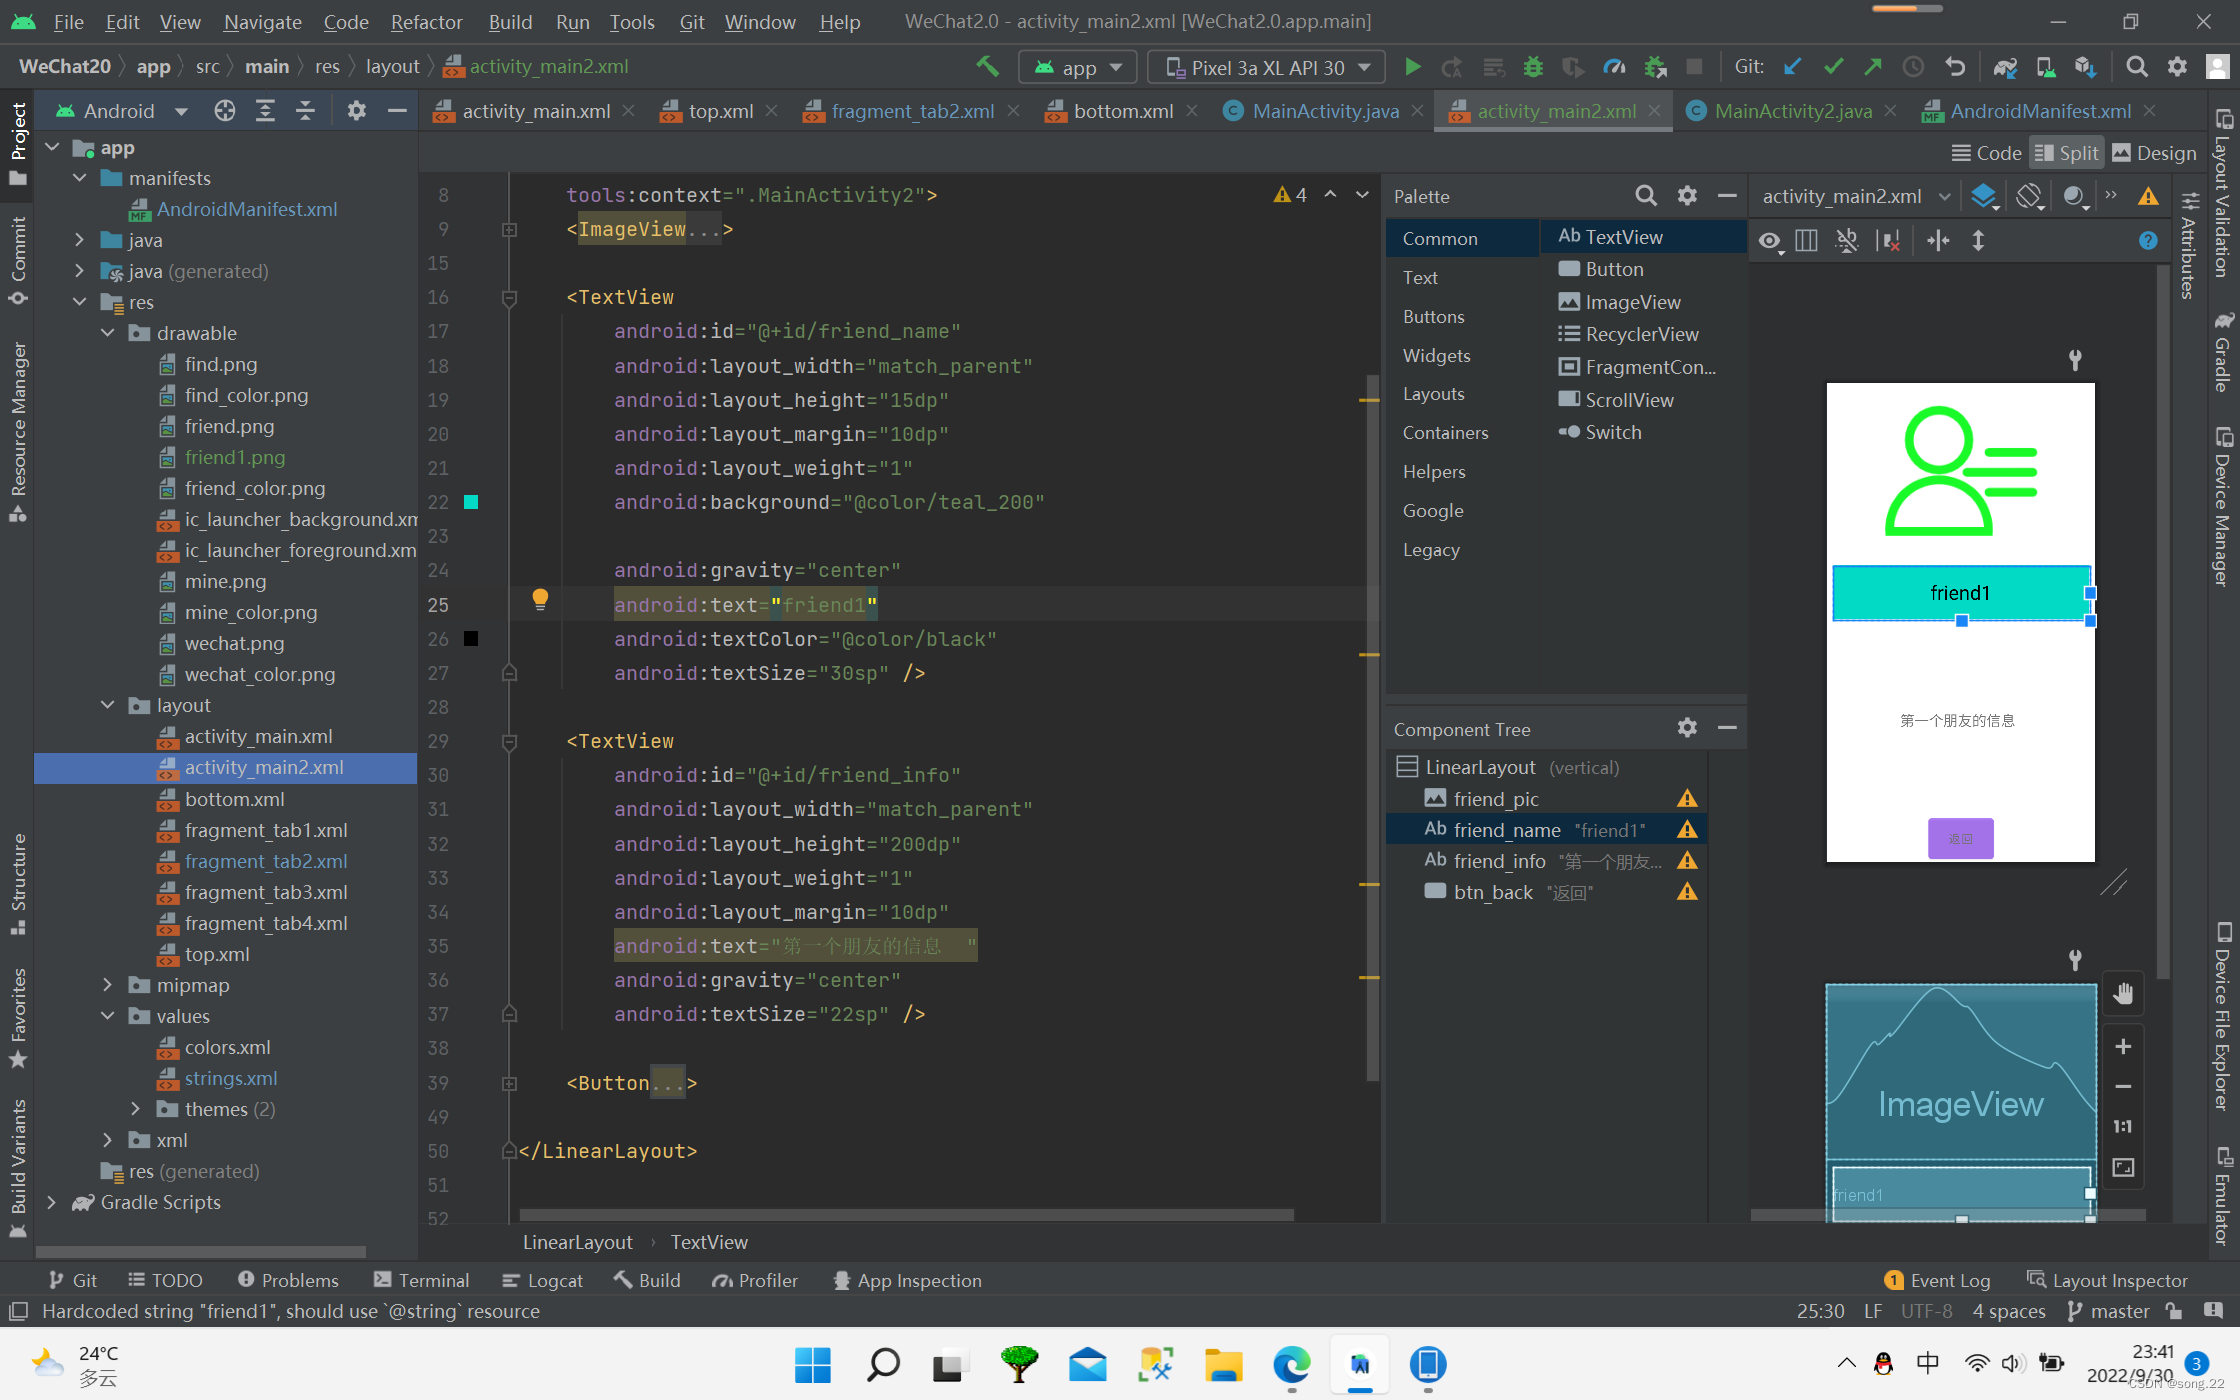Click Git push arrow icon
2240x1400 pixels.
[1873, 67]
